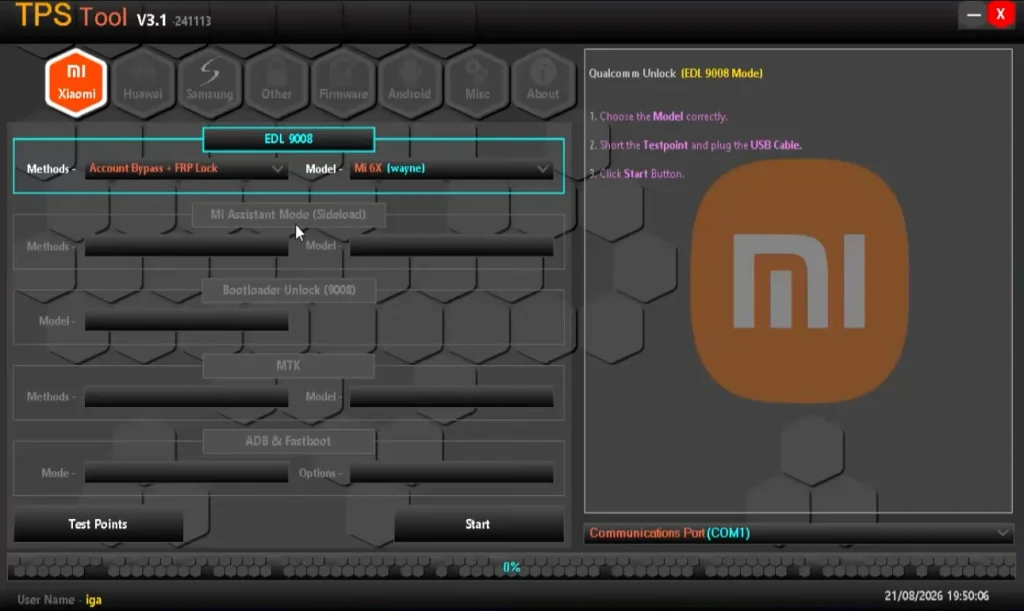Open ADB & Fastboot Mode dropdown
This screenshot has height=611, width=1024.
[187, 473]
